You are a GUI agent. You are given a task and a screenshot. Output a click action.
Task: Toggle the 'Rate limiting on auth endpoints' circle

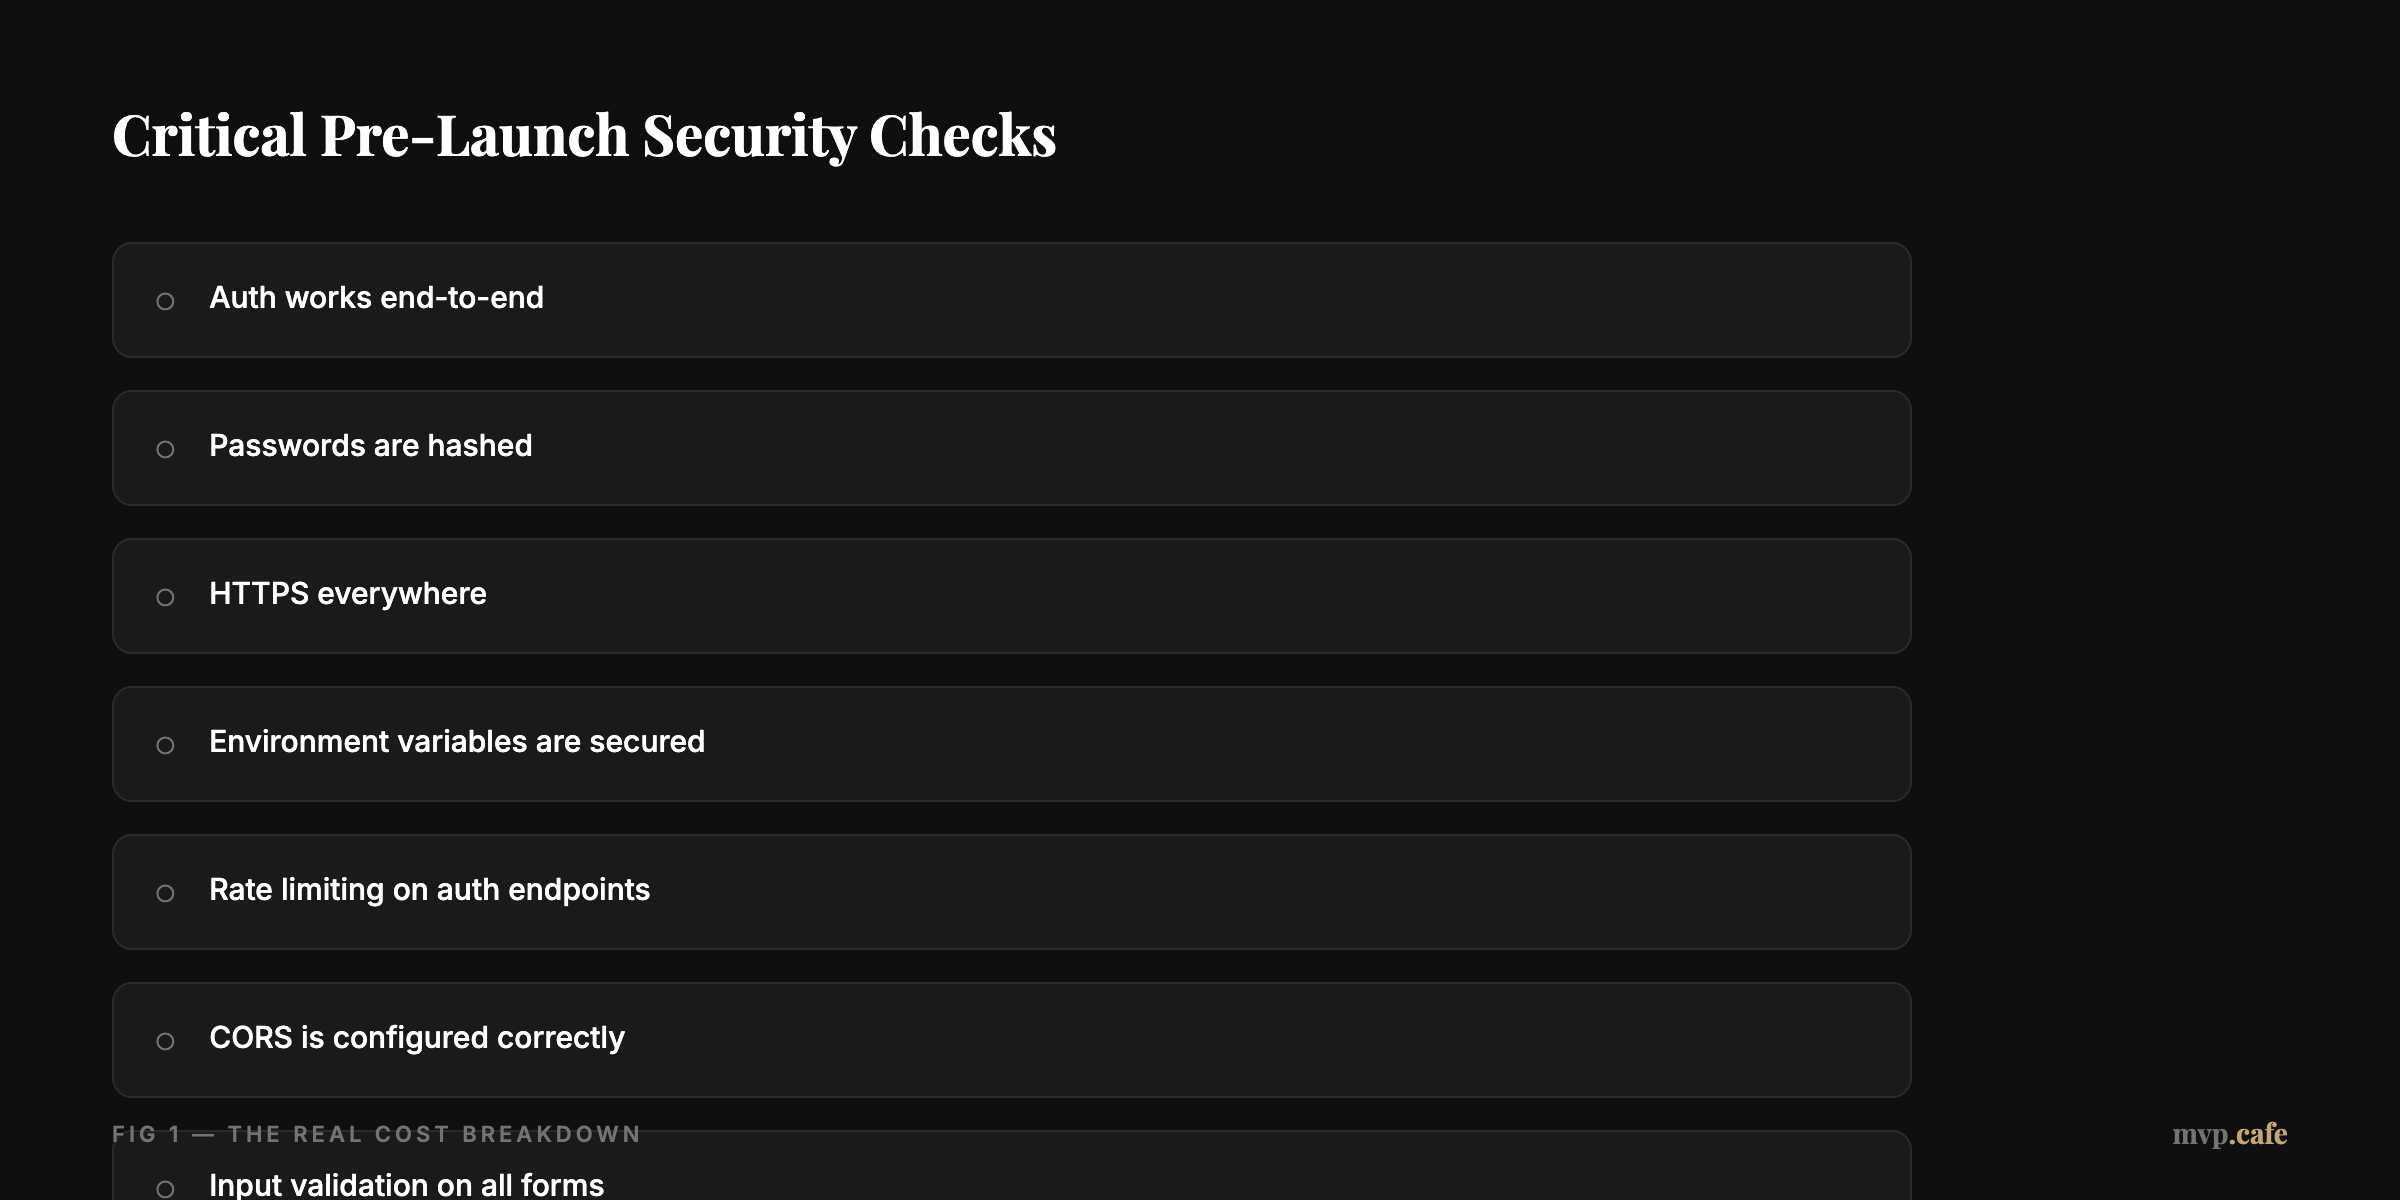click(x=166, y=892)
